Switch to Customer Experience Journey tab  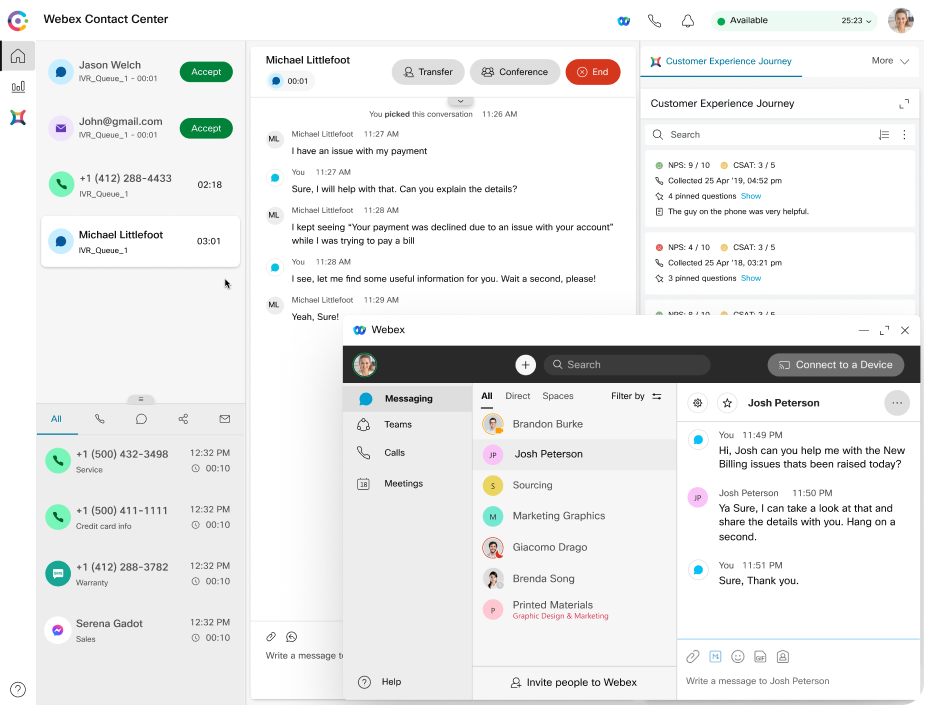pos(721,61)
